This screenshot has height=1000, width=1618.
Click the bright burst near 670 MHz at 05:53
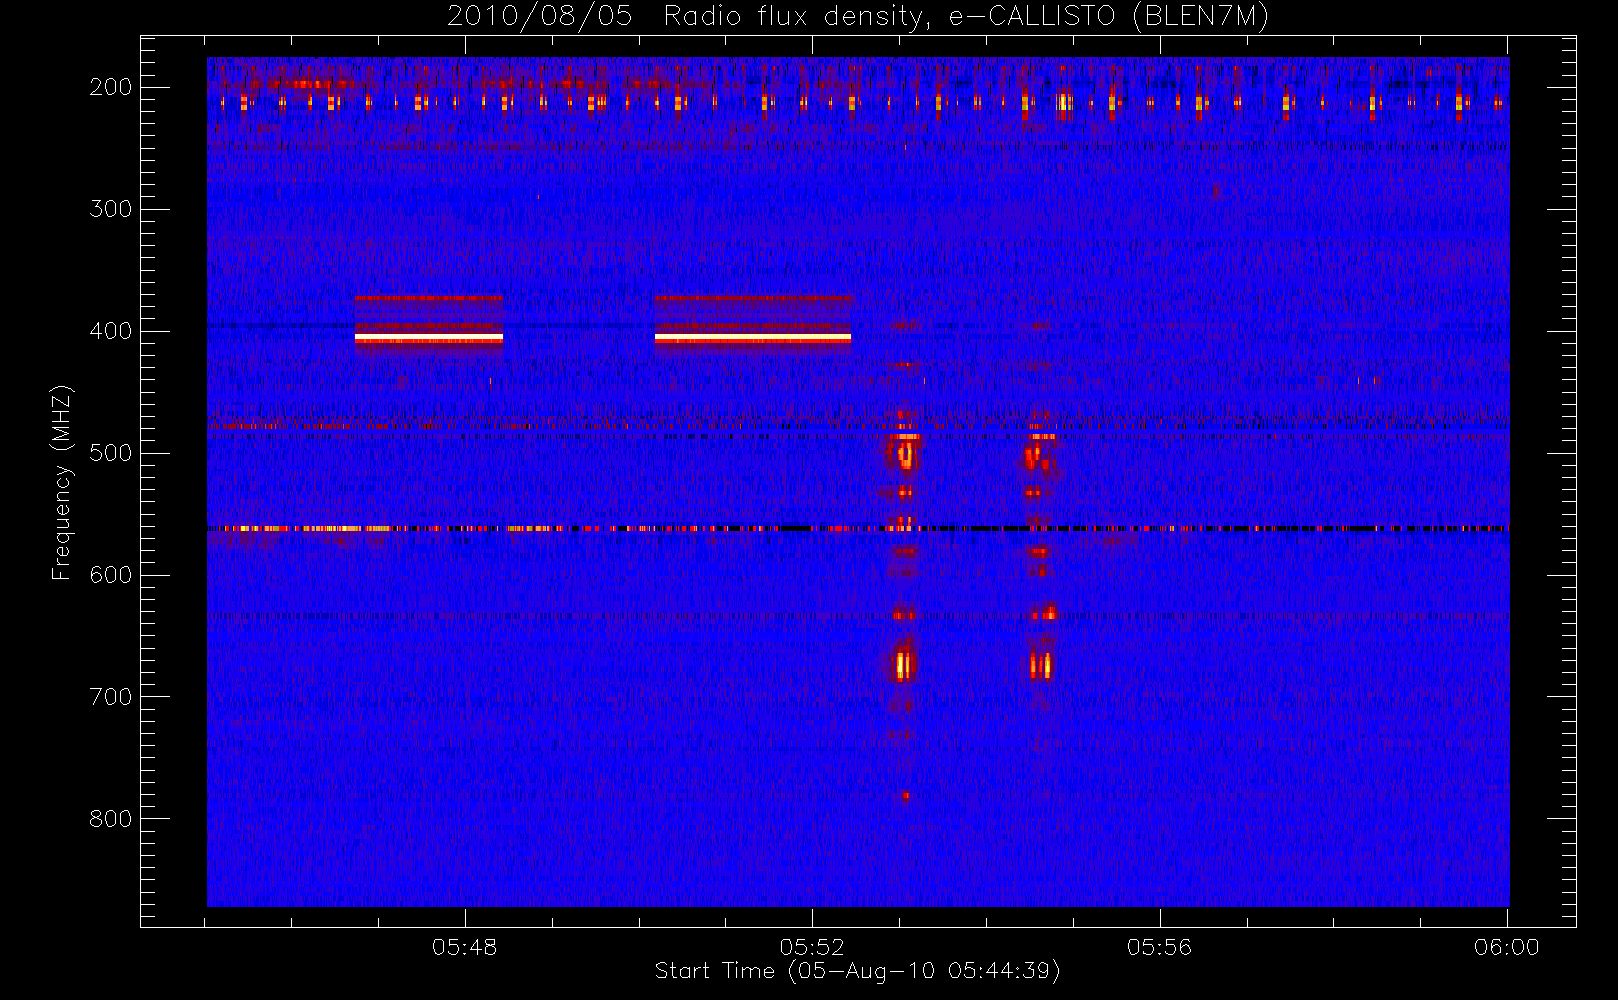[x=904, y=665]
